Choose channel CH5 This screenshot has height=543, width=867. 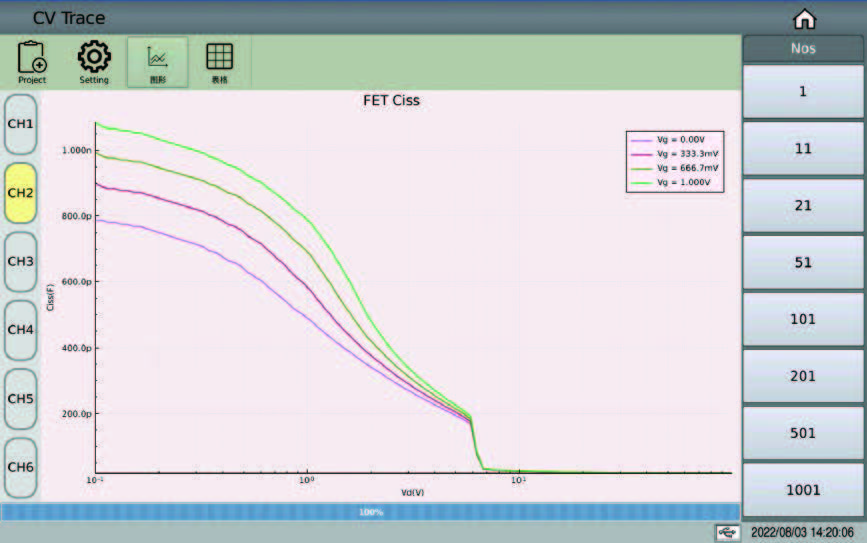21,399
